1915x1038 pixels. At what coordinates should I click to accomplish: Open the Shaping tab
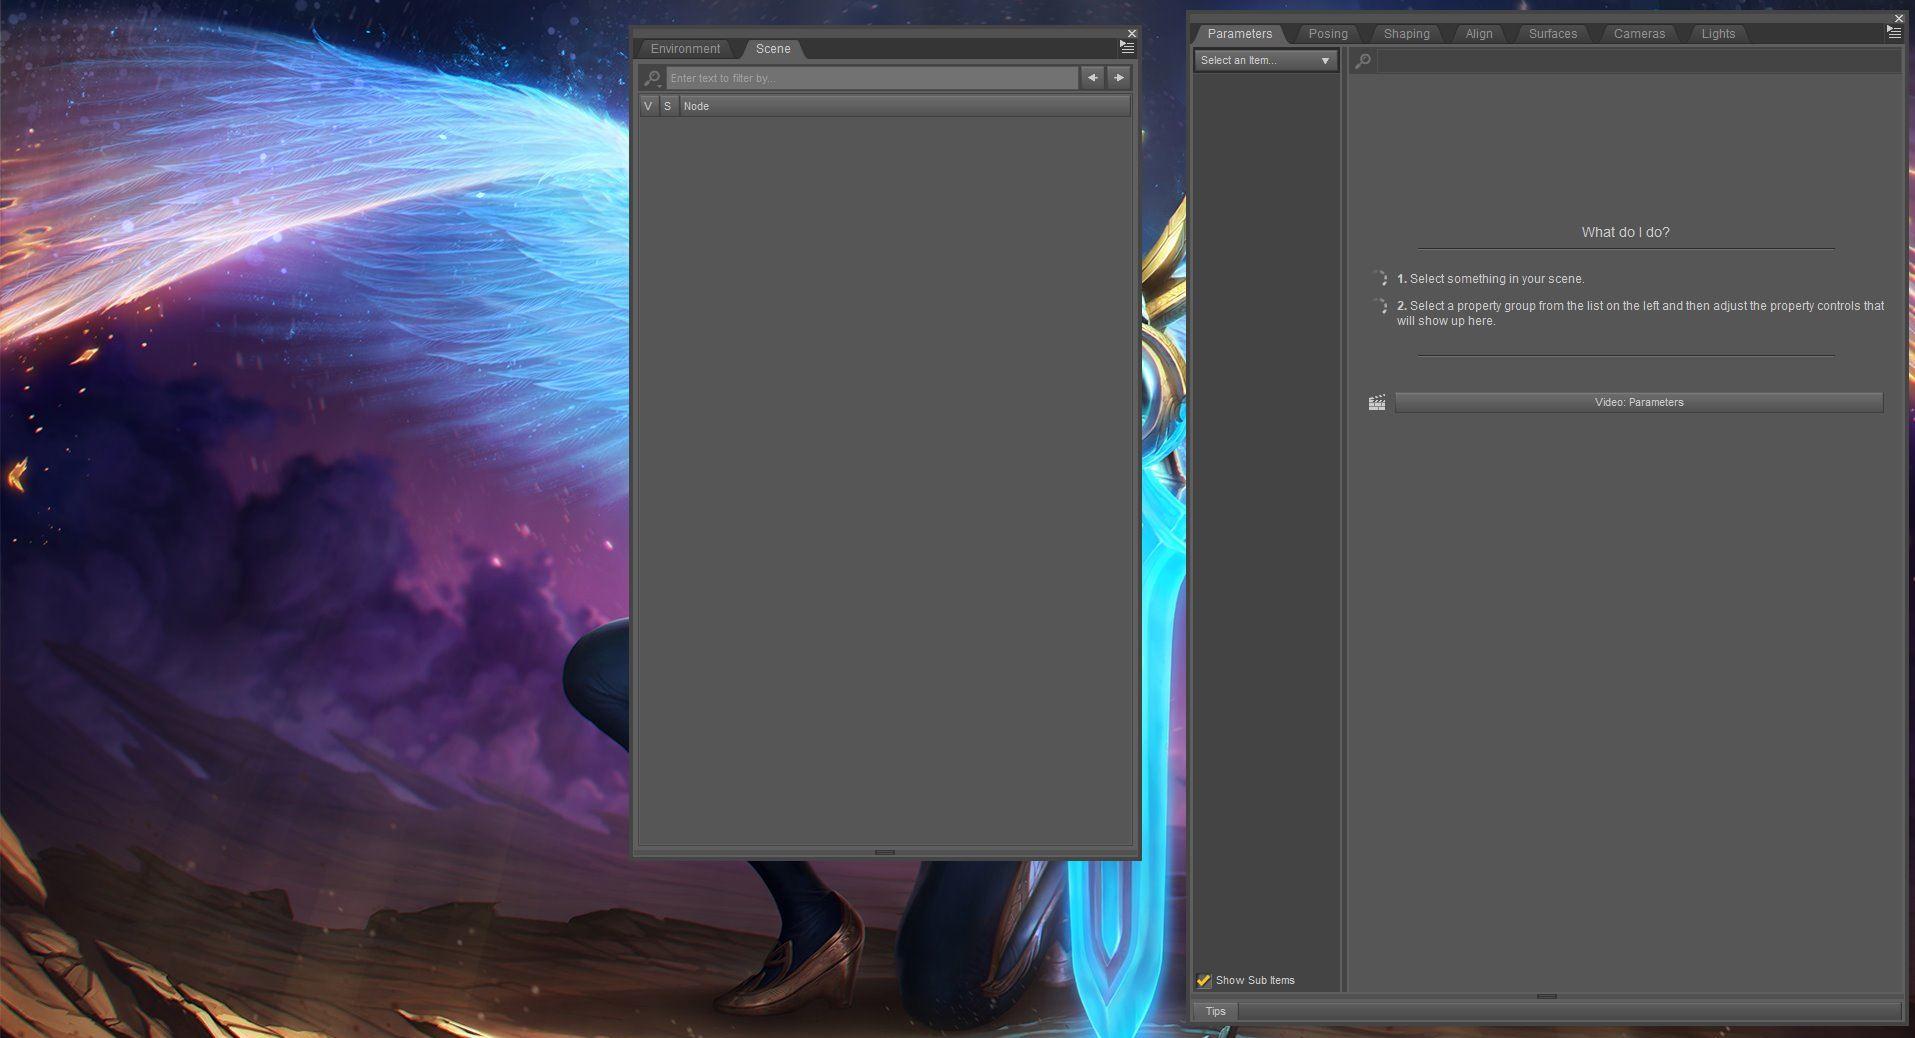click(x=1407, y=34)
